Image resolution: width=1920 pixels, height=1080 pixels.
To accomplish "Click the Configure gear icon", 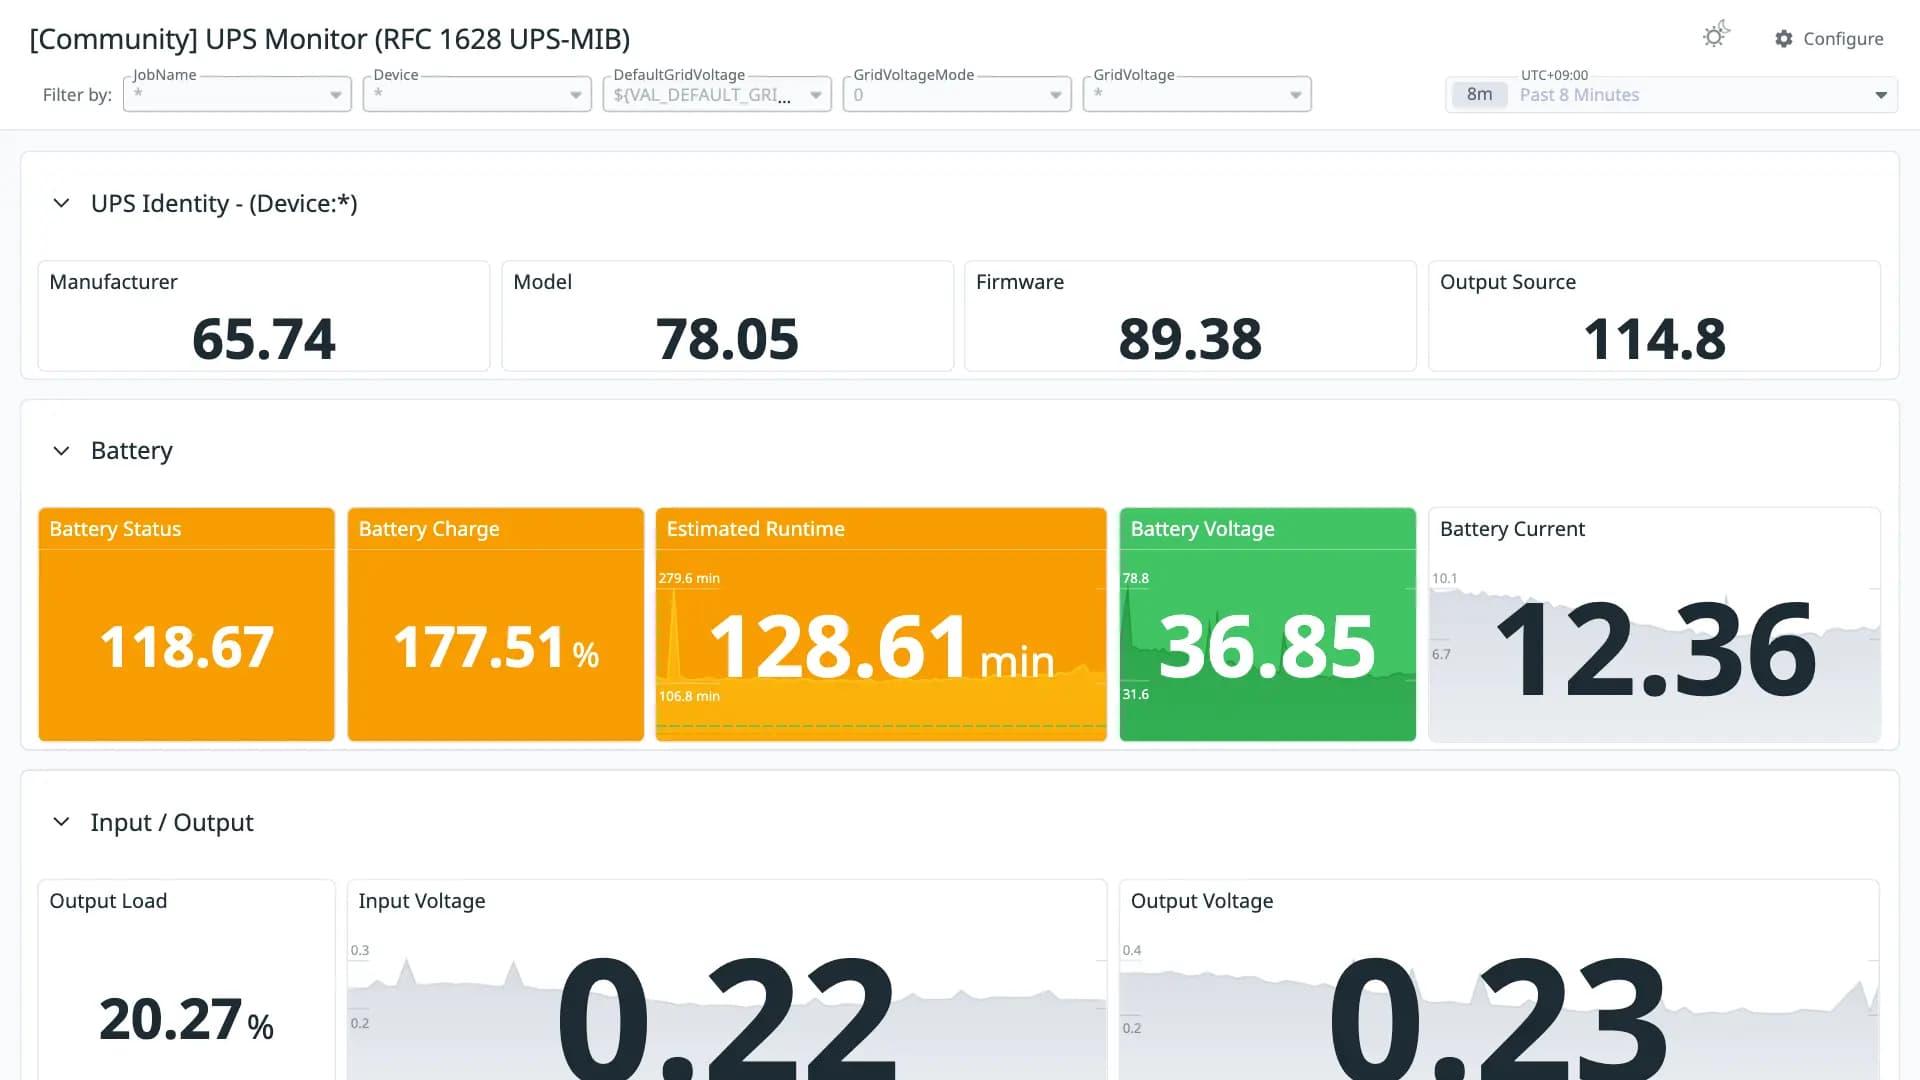I will point(1783,39).
